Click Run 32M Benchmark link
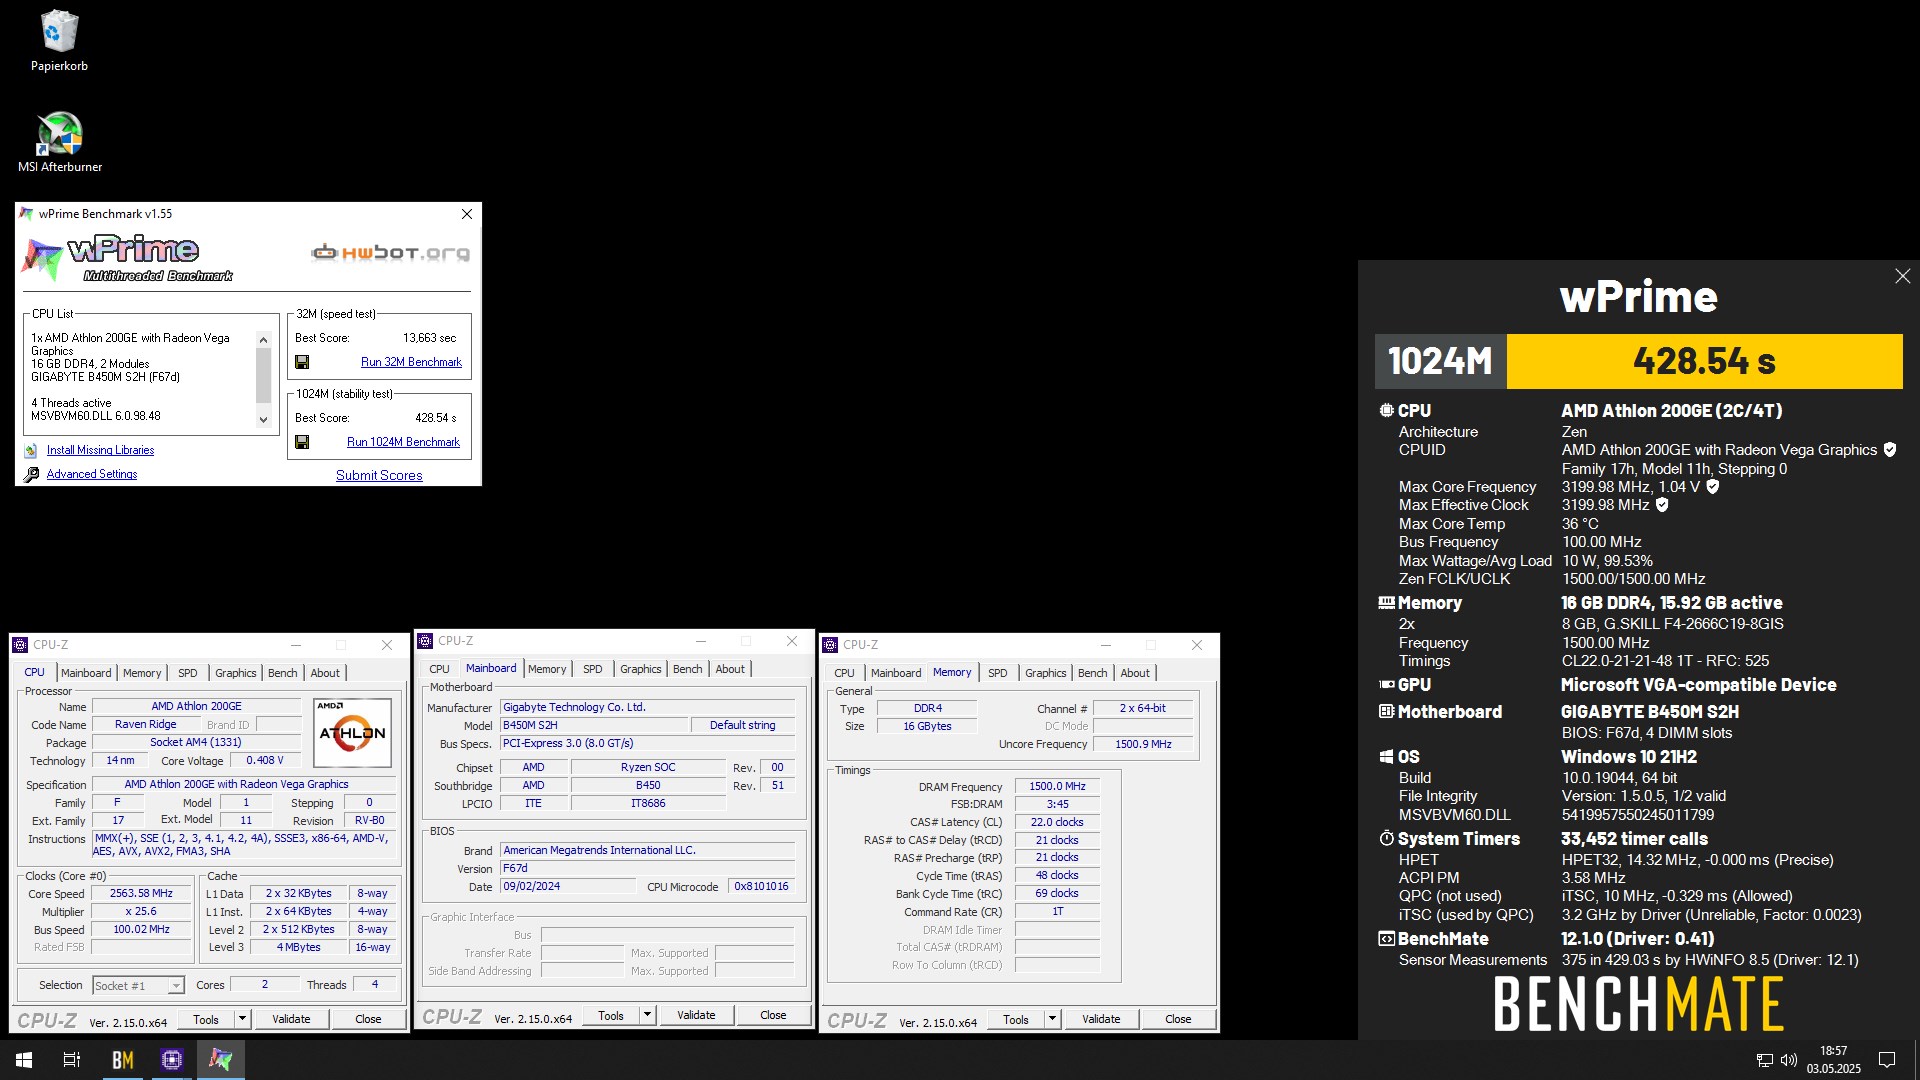The width and height of the screenshot is (1920, 1080). click(x=411, y=362)
